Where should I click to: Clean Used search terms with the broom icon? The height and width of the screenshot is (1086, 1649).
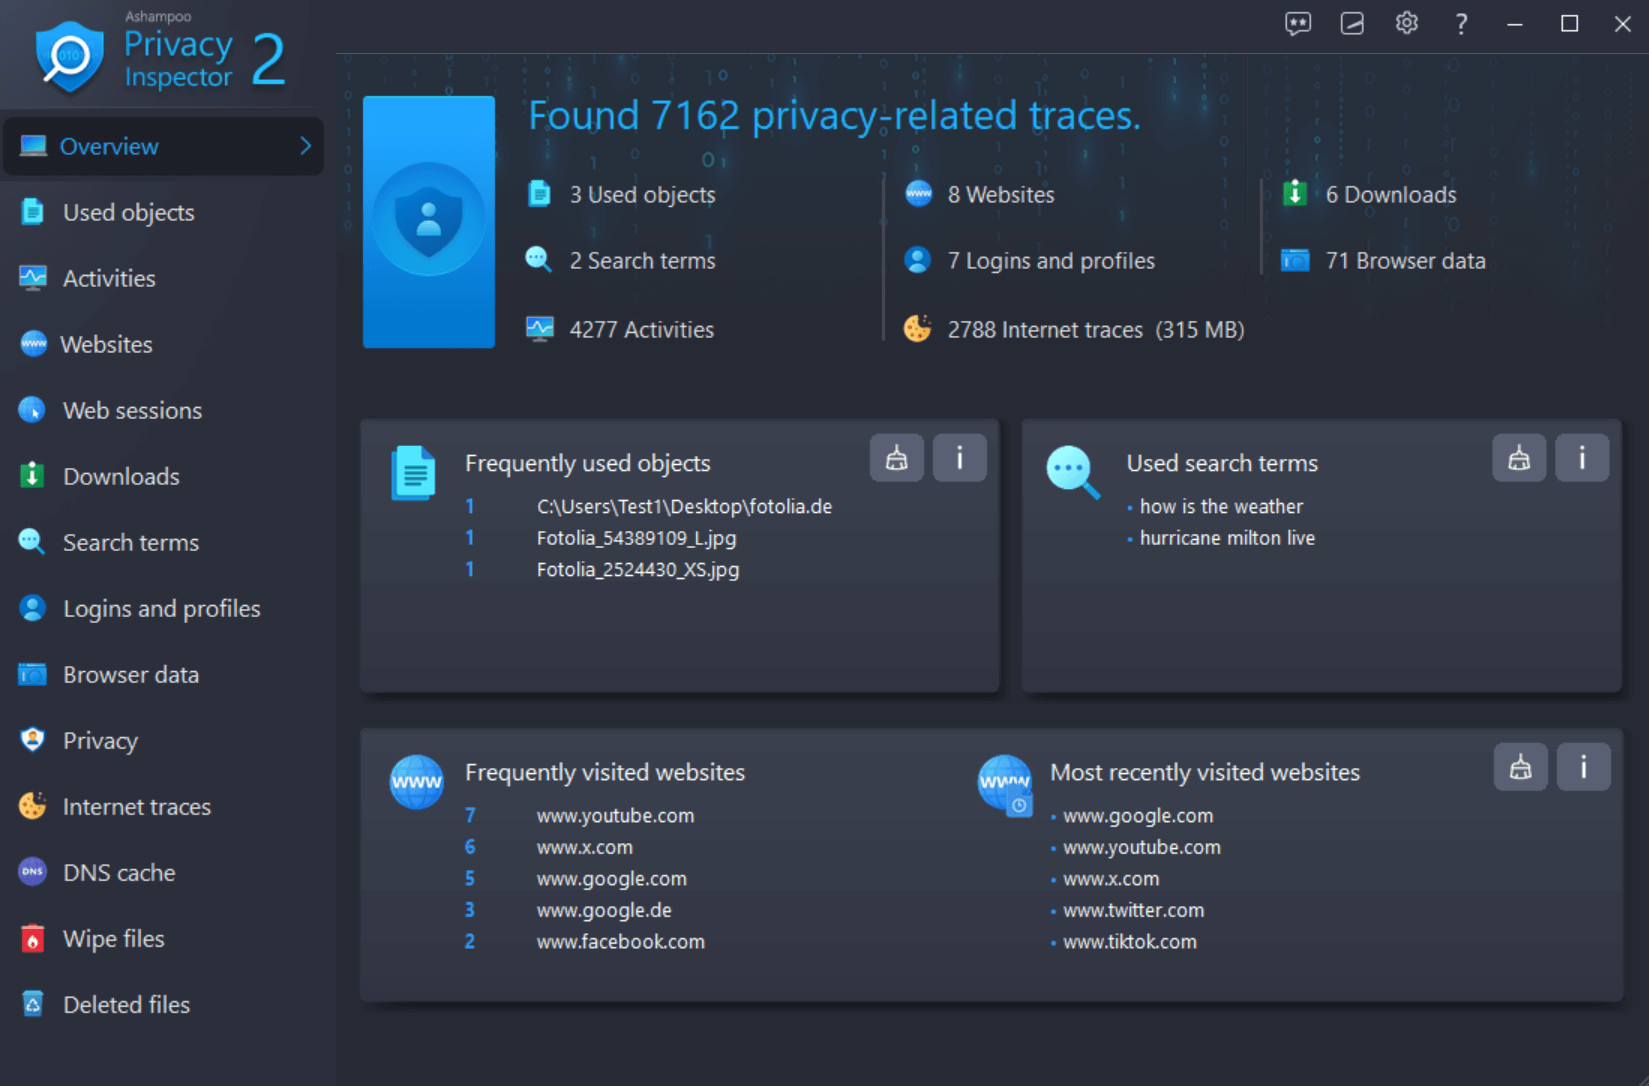click(1519, 458)
